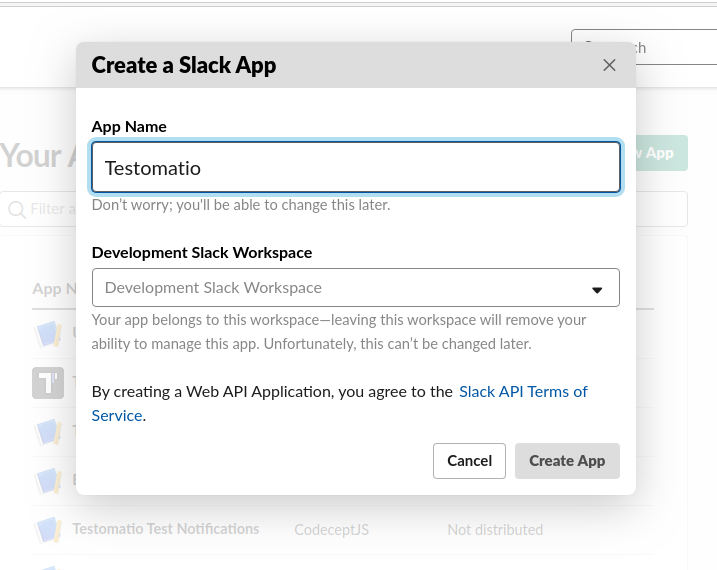Click the filter magnifier icon behind dialog

[17, 209]
